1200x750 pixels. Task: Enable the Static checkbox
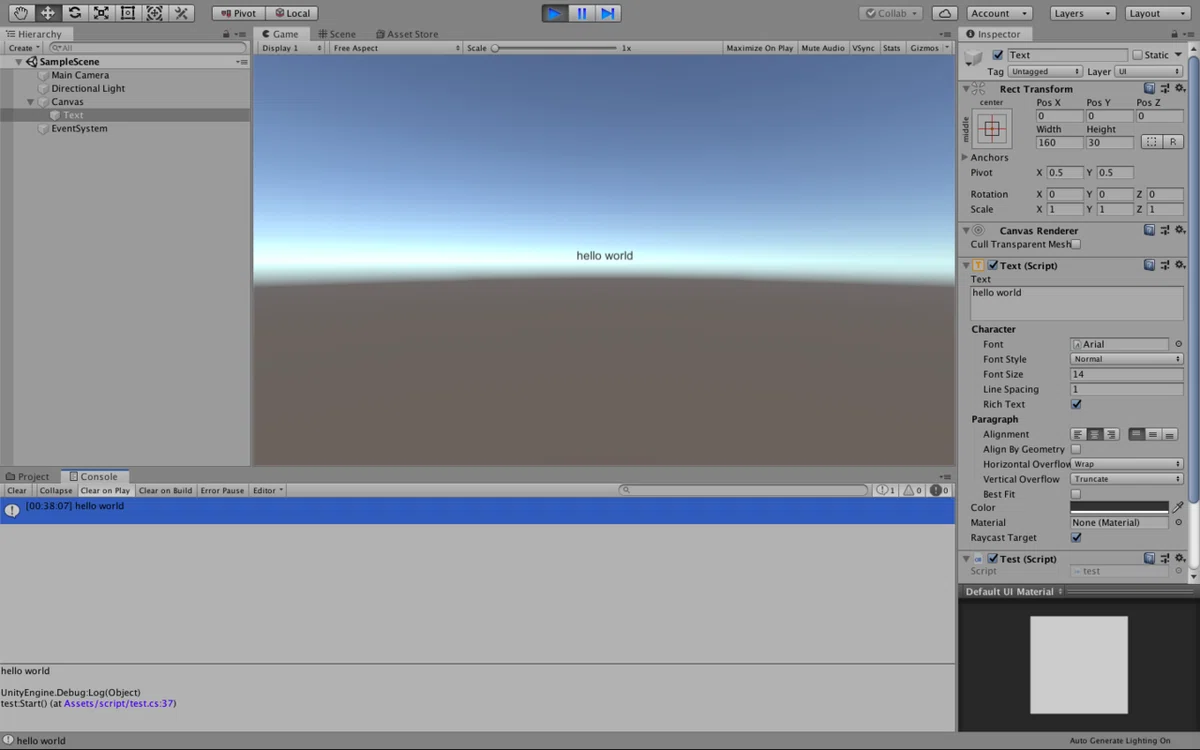point(1137,55)
